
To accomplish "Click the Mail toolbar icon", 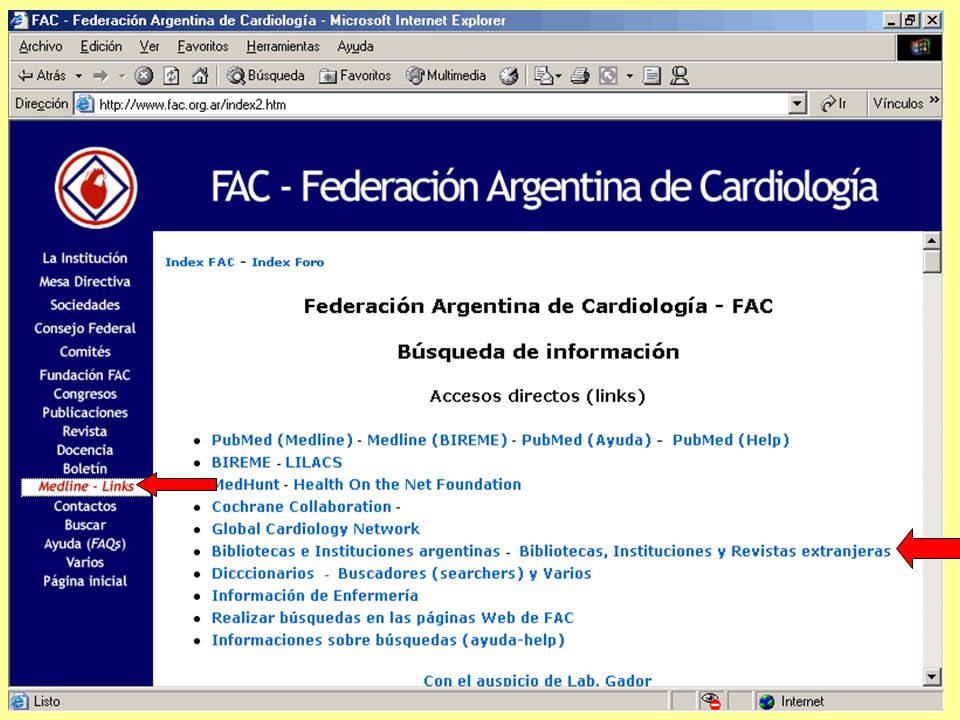I will coord(542,76).
